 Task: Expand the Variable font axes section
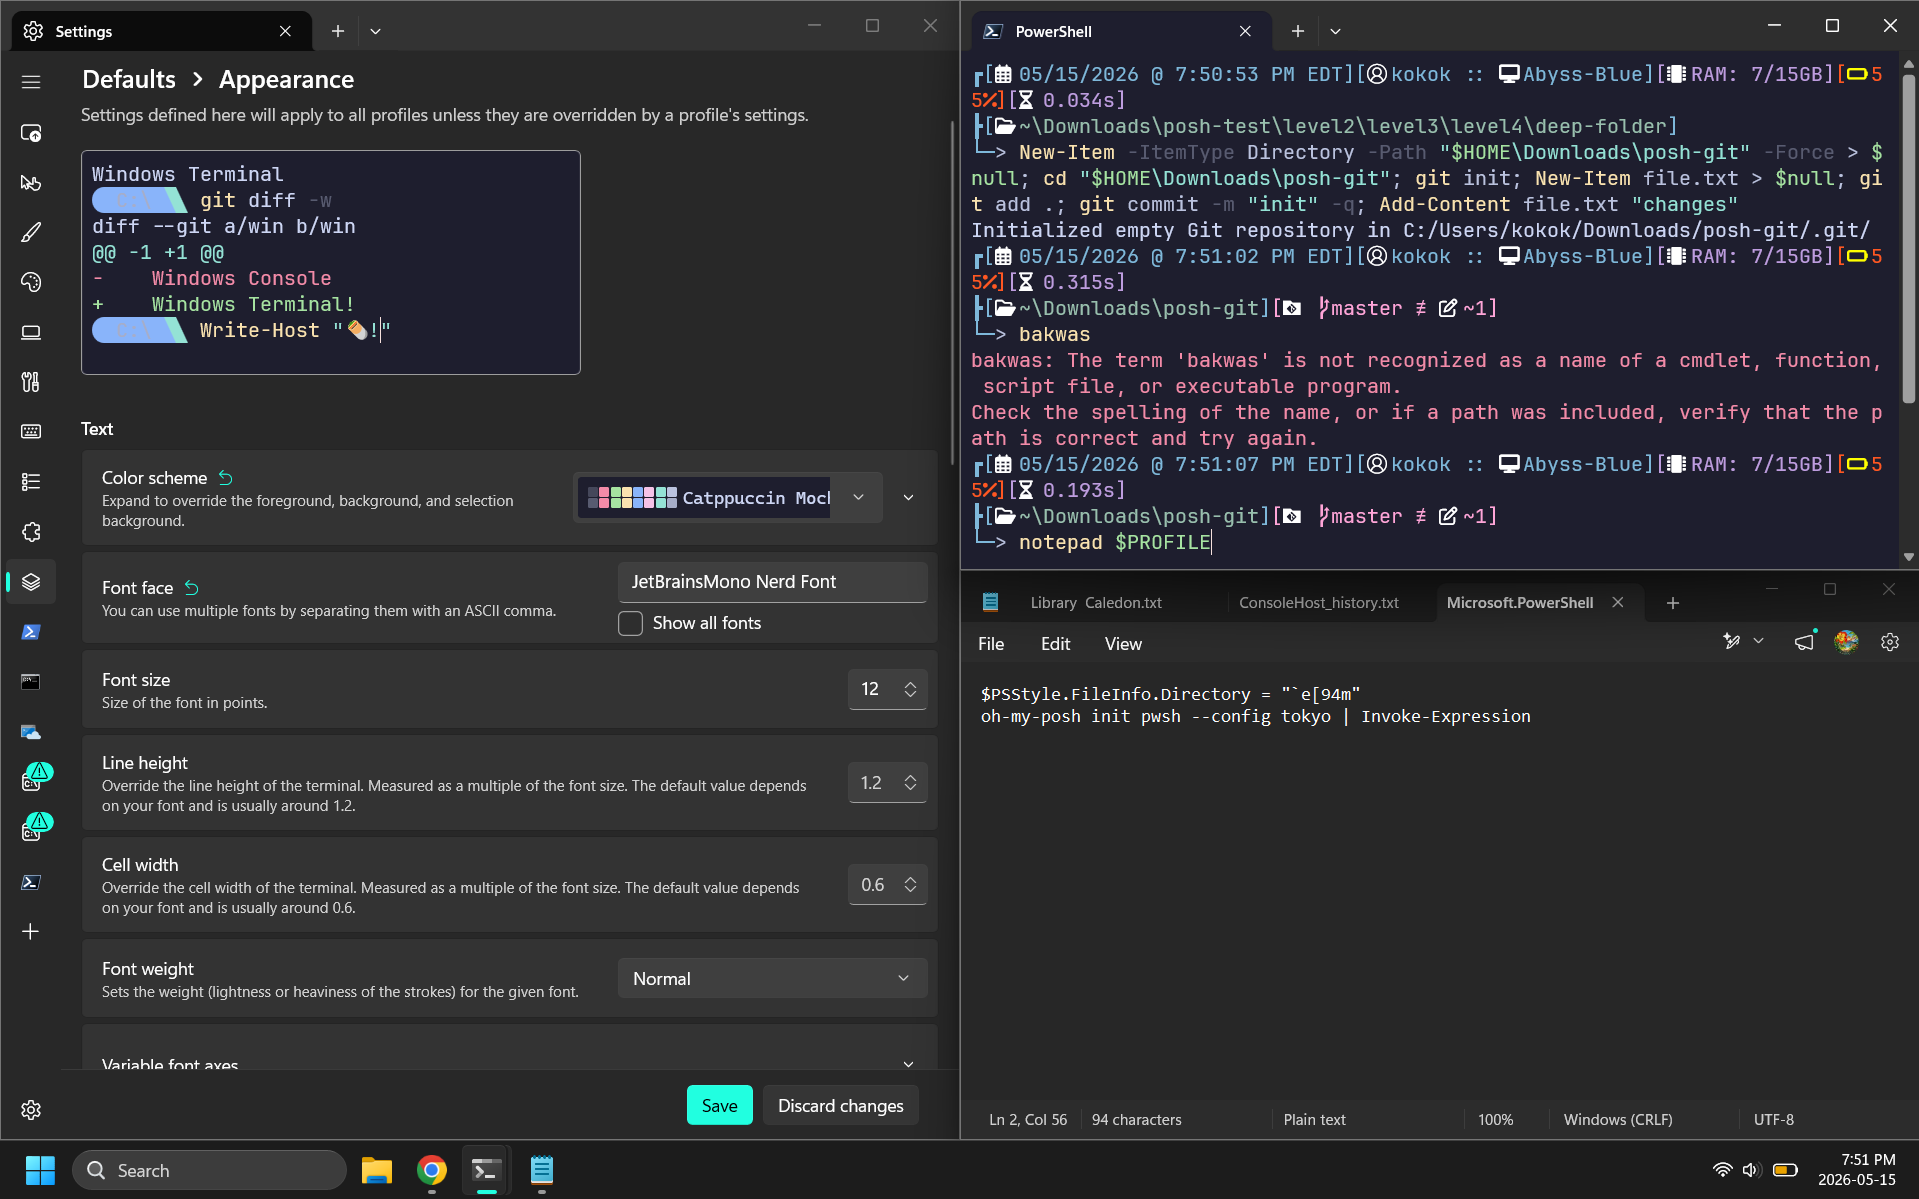pos(908,1064)
